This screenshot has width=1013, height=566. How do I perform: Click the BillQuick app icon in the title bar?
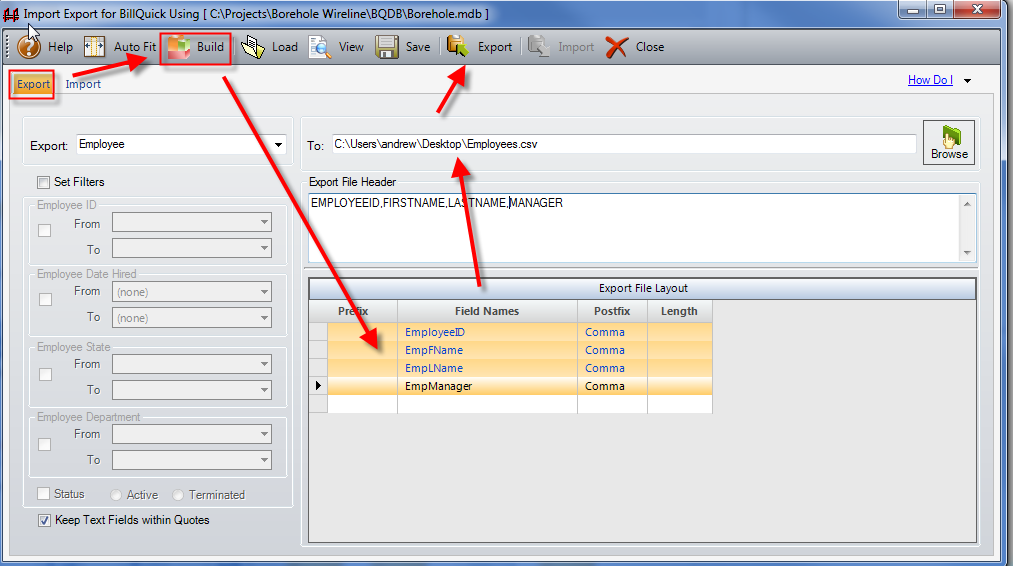11,14
